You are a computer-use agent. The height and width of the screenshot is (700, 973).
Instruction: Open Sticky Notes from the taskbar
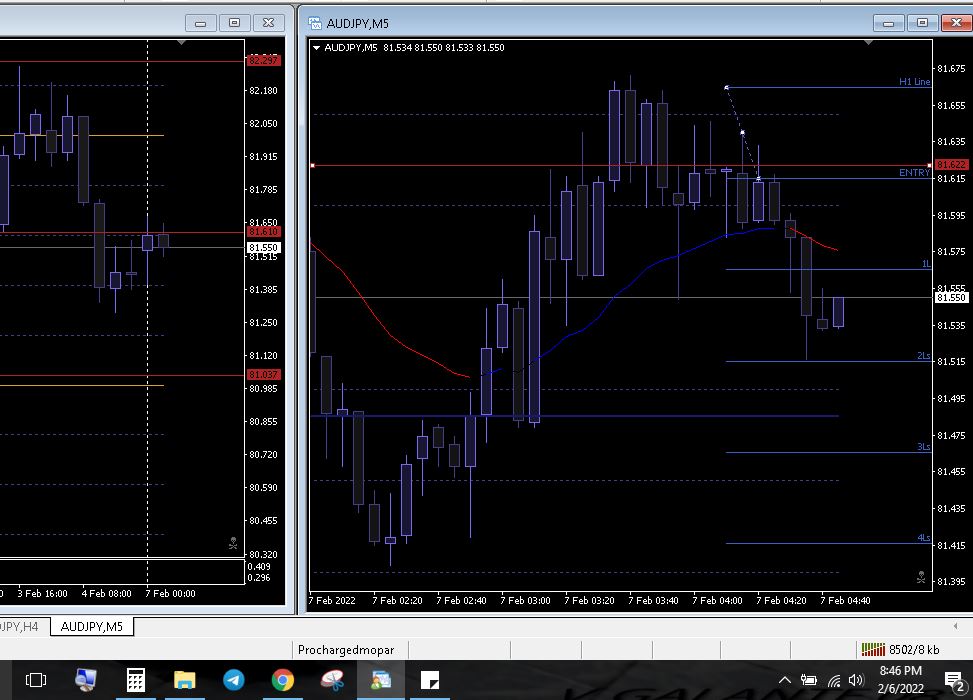click(430, 680)
